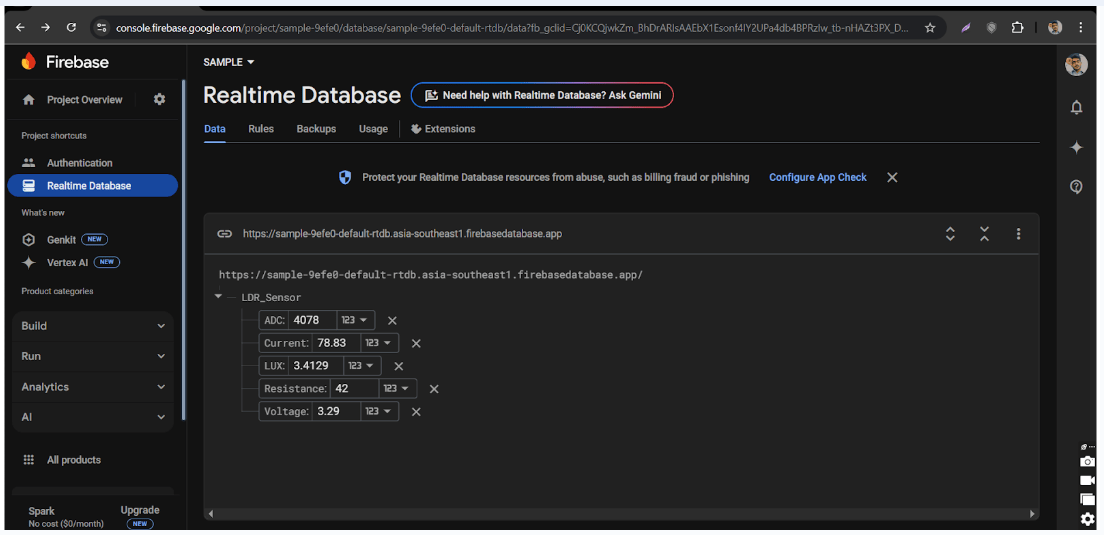
Task: Dismiss the App Check banner
Action: pyautogui.click(x=892, y=177)
